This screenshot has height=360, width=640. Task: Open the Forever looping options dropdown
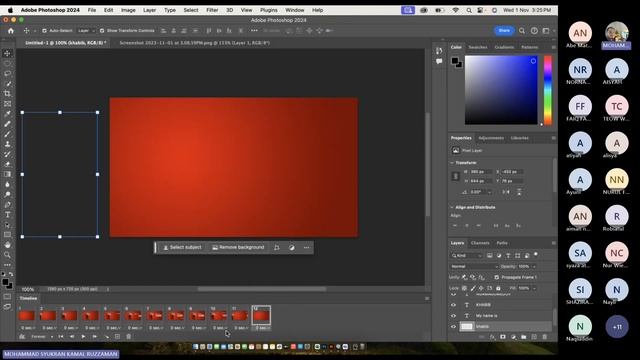(x=42, y=337)
